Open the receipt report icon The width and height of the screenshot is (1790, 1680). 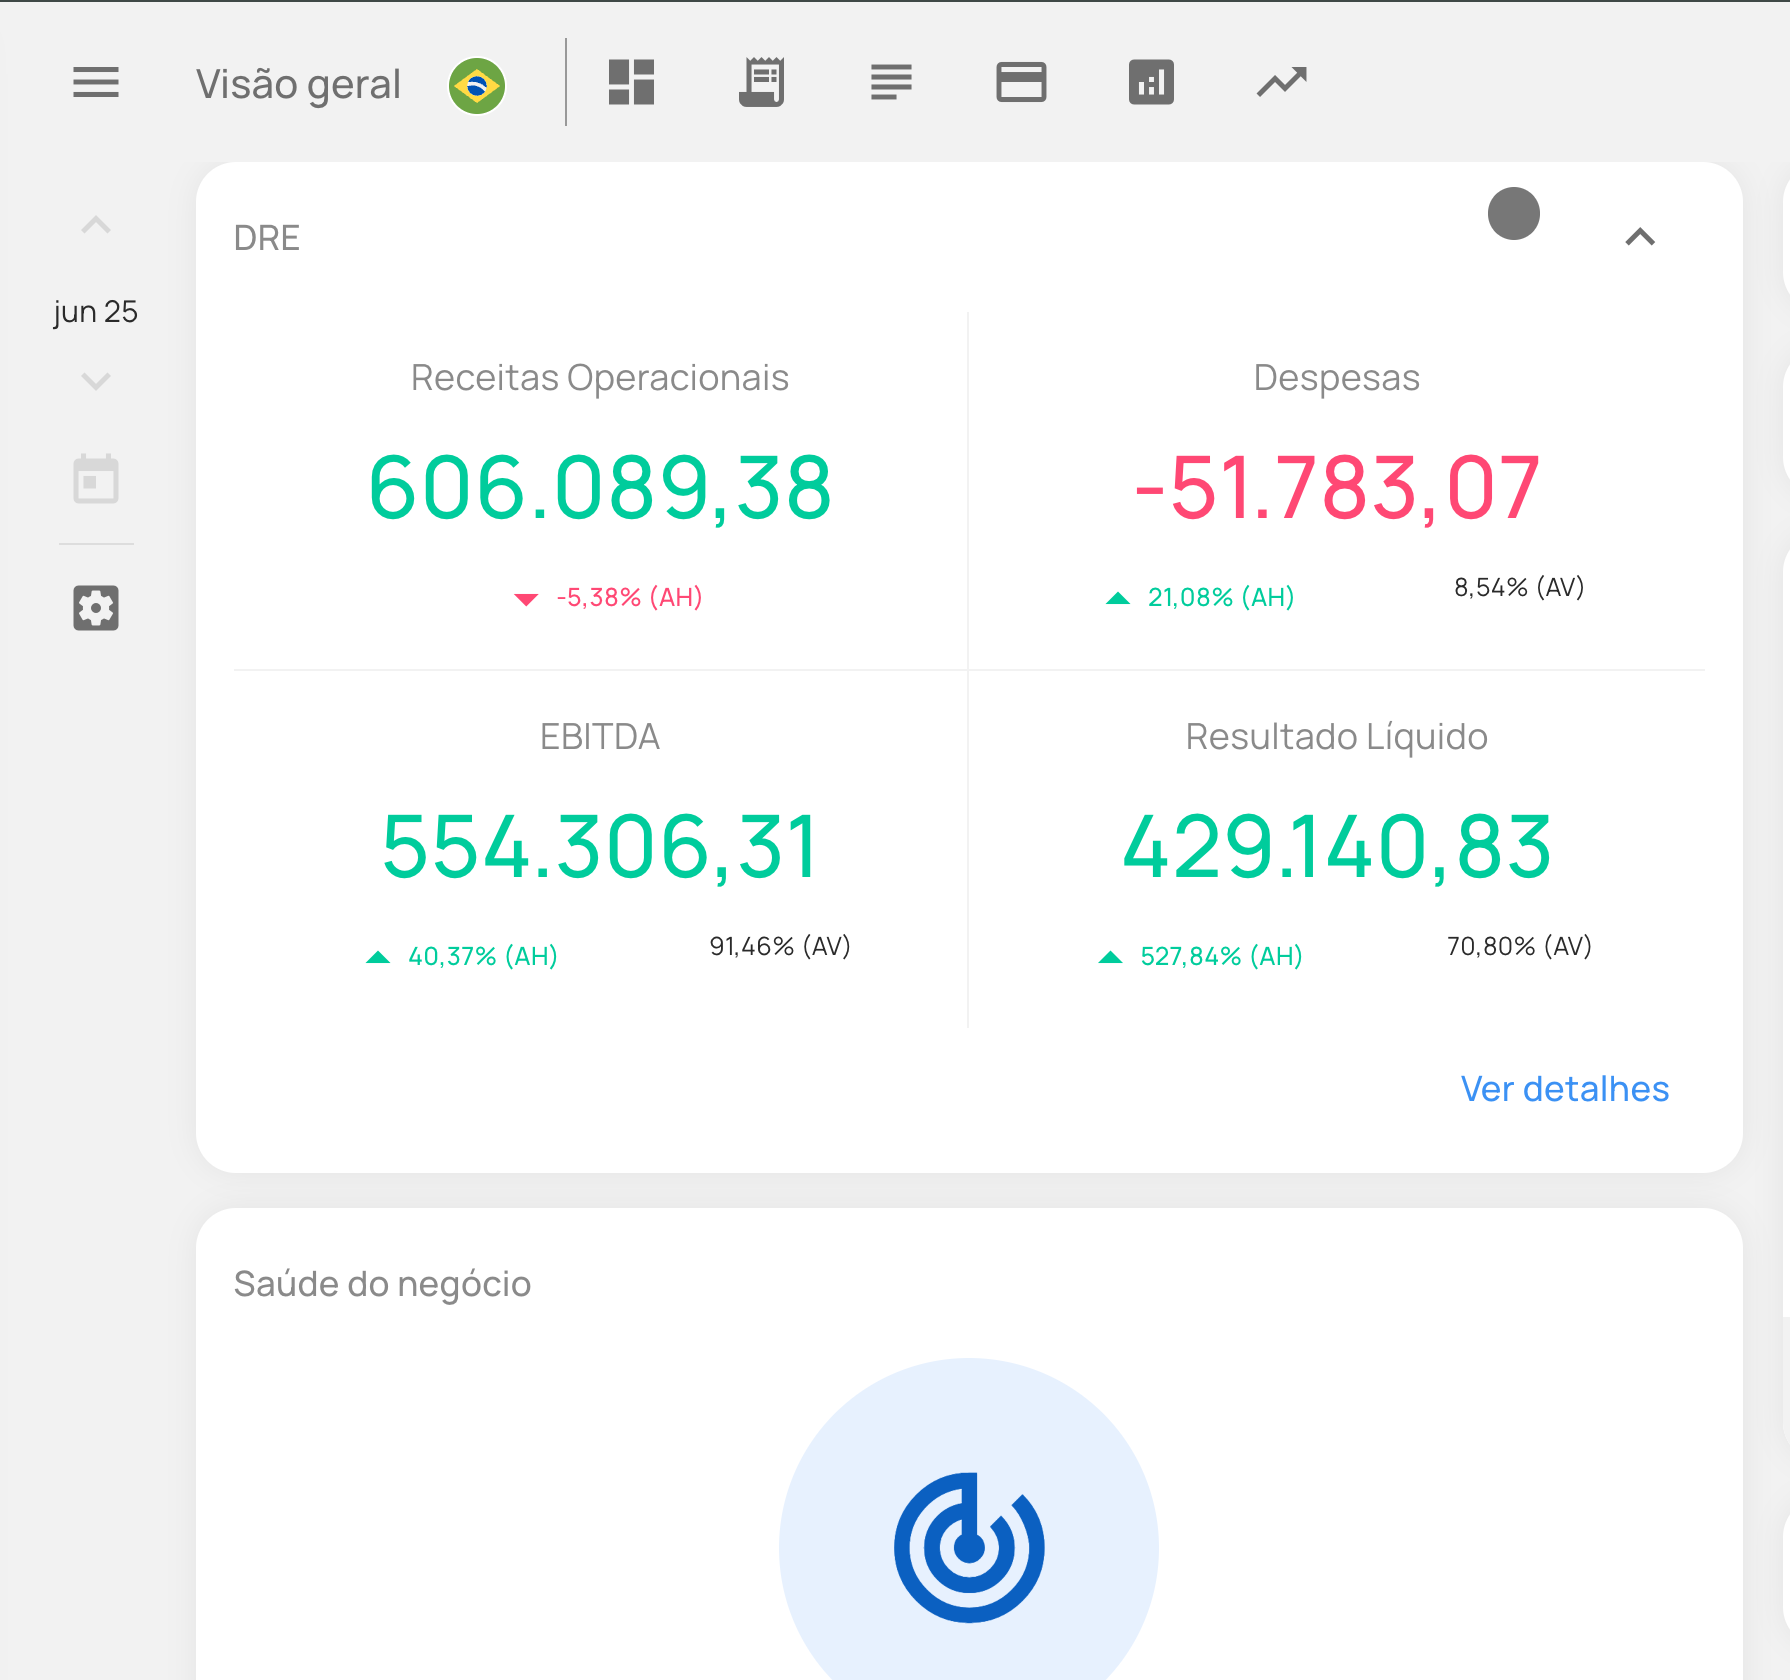[x=761, y=83]
